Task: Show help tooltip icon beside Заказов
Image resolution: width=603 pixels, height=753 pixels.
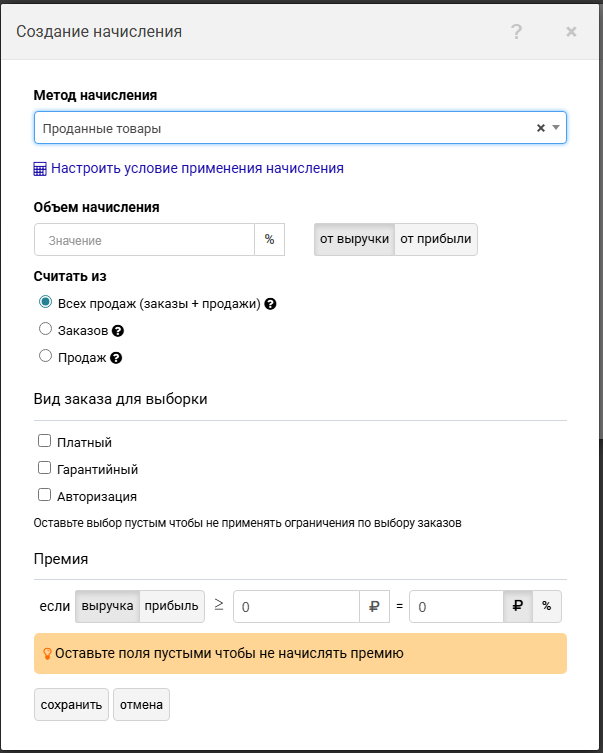Action: [118, 331]
